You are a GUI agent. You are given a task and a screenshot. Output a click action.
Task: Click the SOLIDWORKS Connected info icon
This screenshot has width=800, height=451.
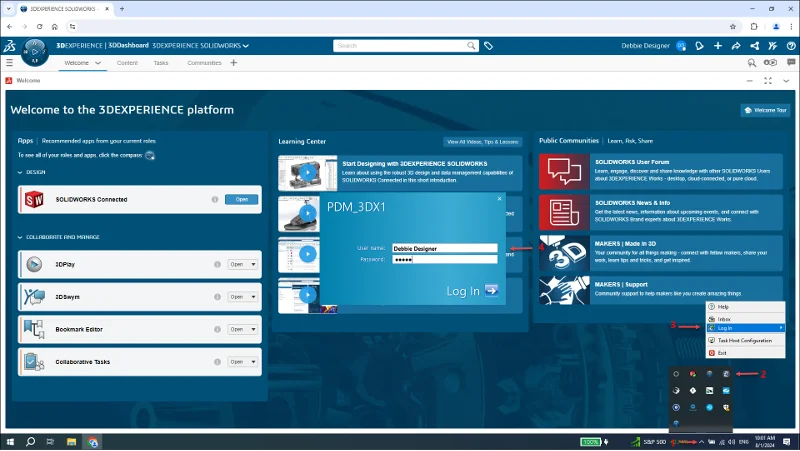click(215, 199)
